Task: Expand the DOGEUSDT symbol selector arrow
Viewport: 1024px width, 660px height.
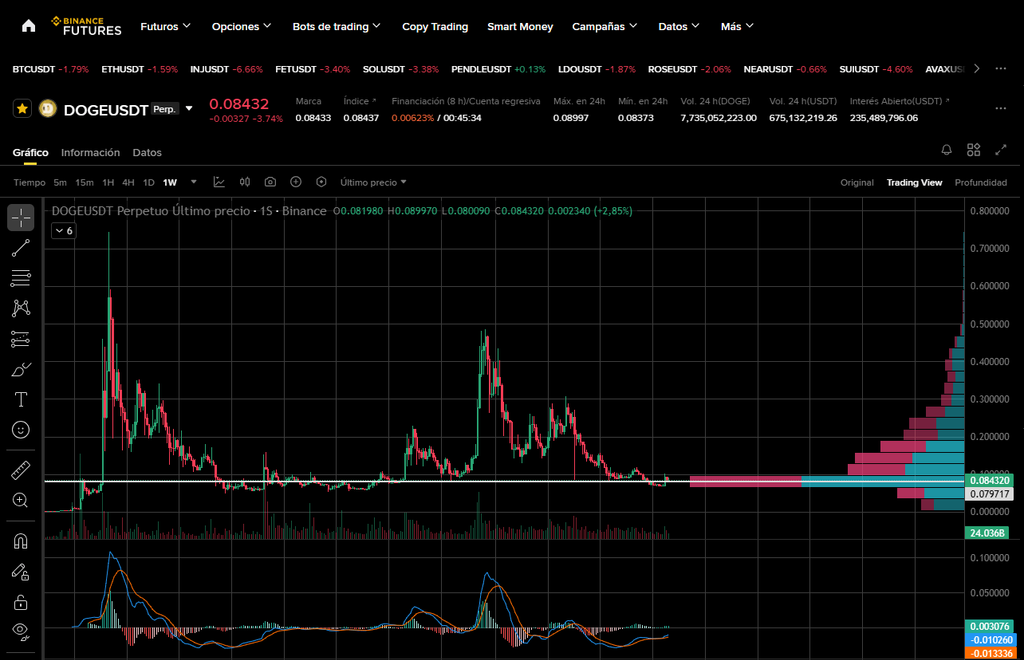Action: [x=189, y=108]
